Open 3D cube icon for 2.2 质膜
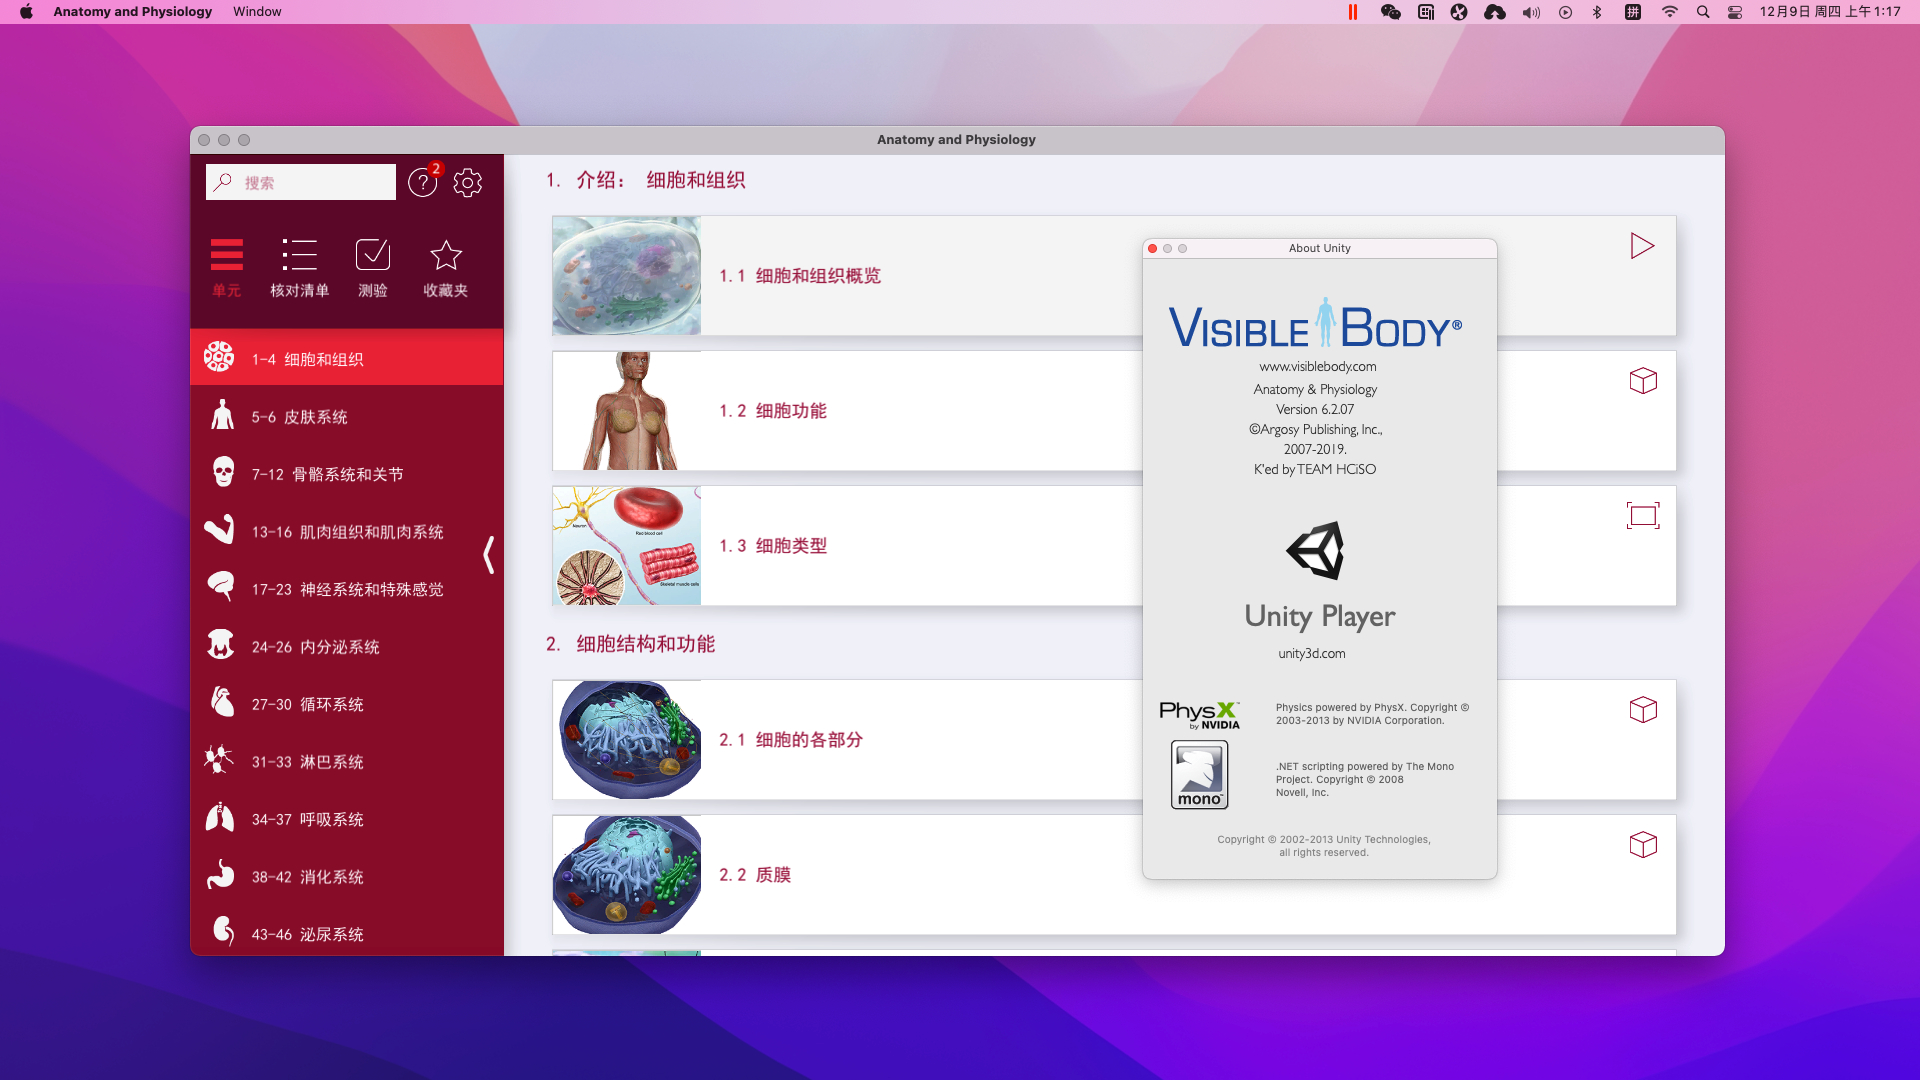Image resolution: width=1920 pixels, height=1080 pixels. pyautogui.click(x=1643, y=845)
